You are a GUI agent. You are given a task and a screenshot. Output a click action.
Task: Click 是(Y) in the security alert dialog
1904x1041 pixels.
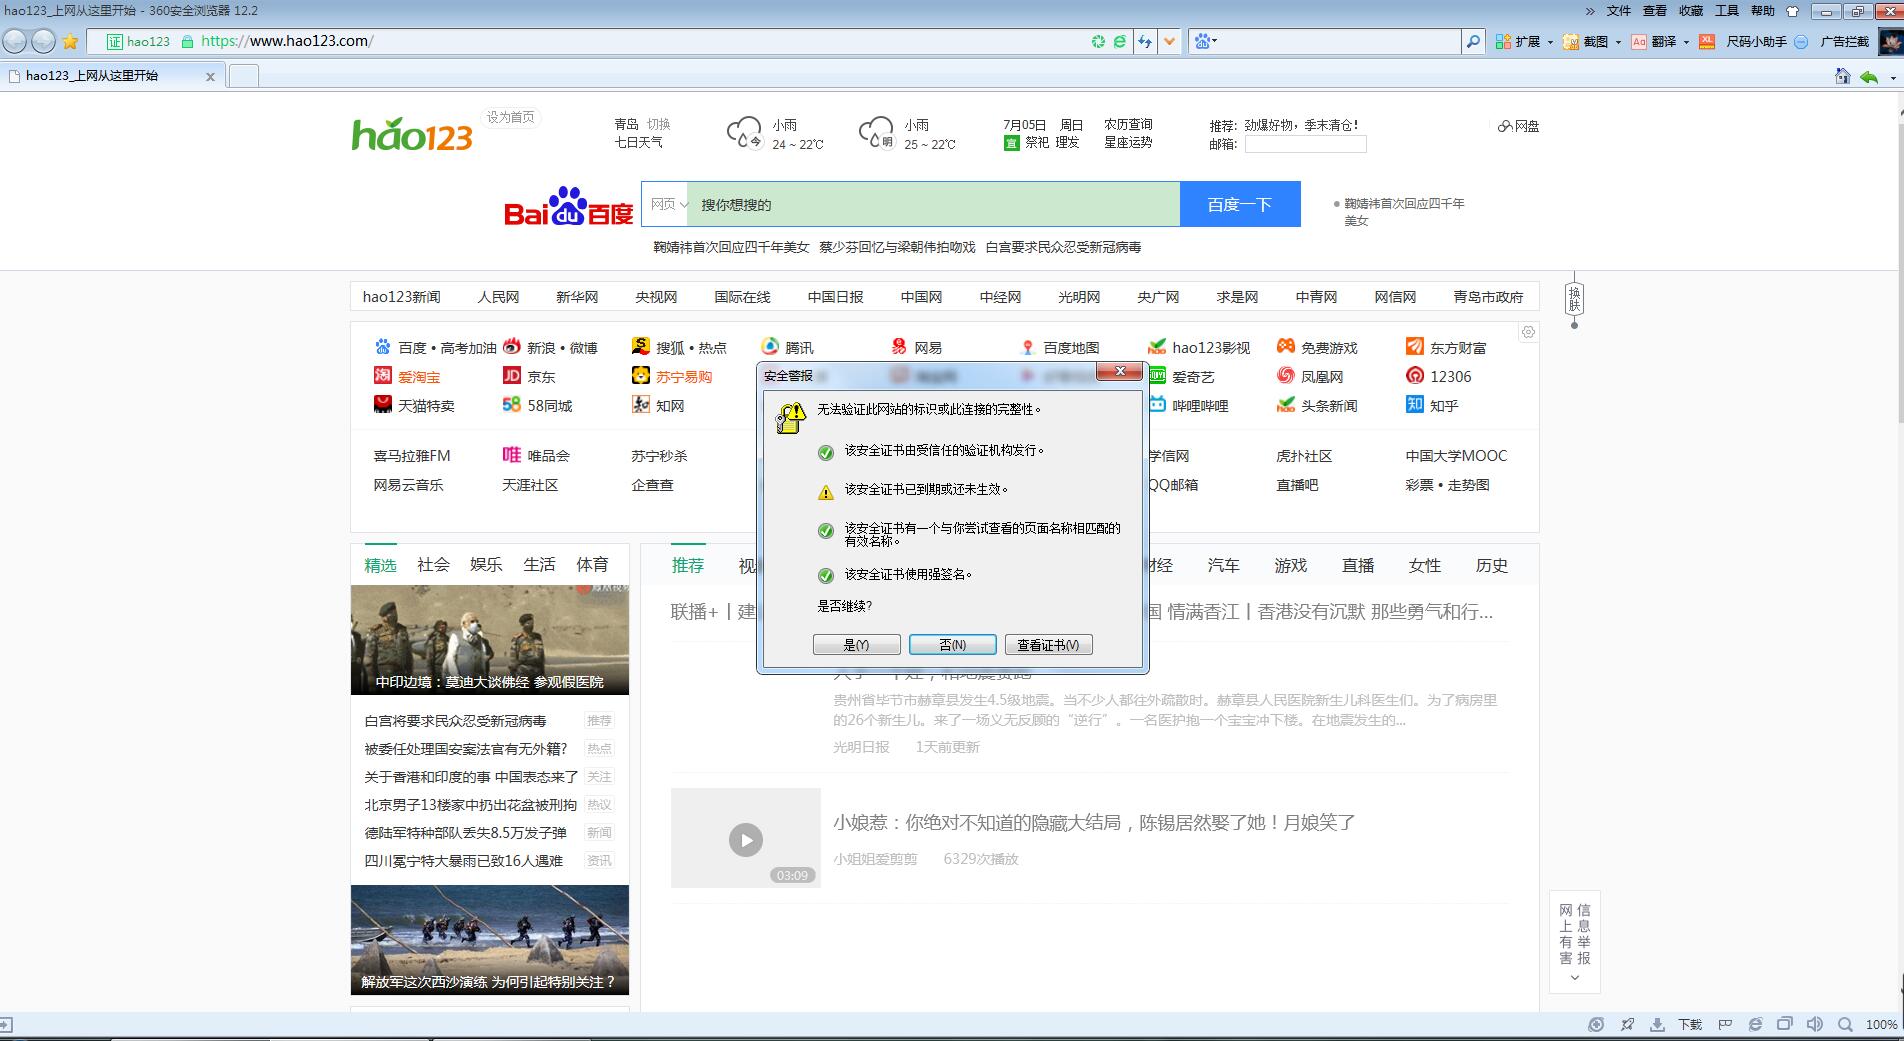tap(857, 645)
